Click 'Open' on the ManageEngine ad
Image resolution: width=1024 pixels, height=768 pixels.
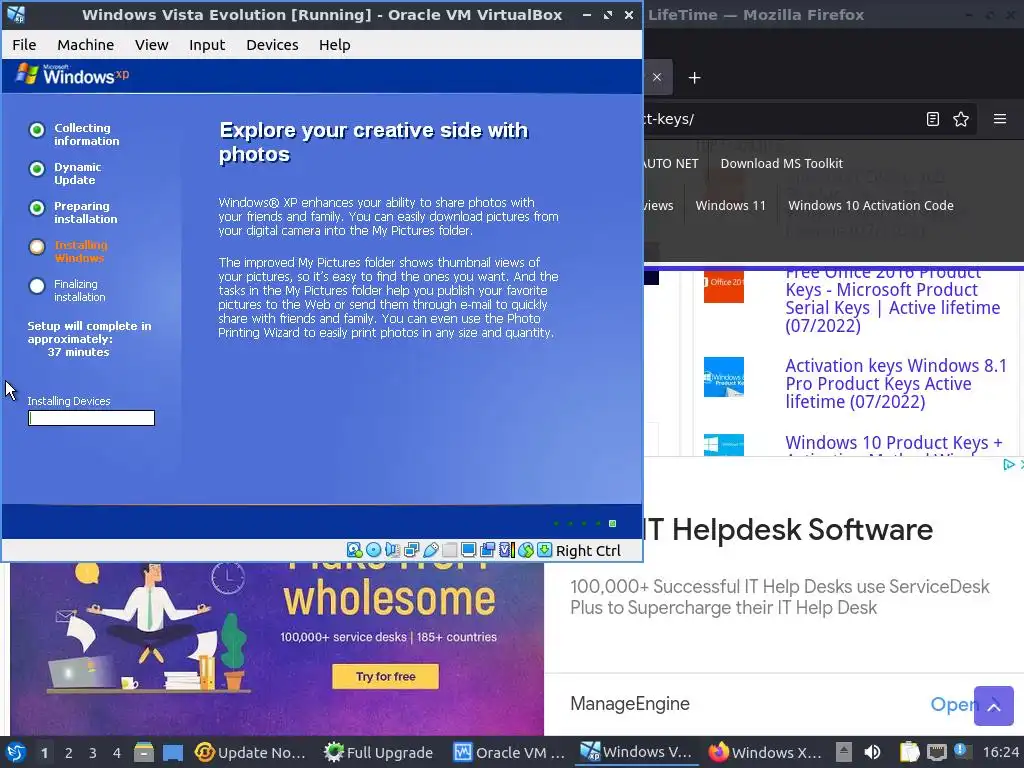(955, 704)
